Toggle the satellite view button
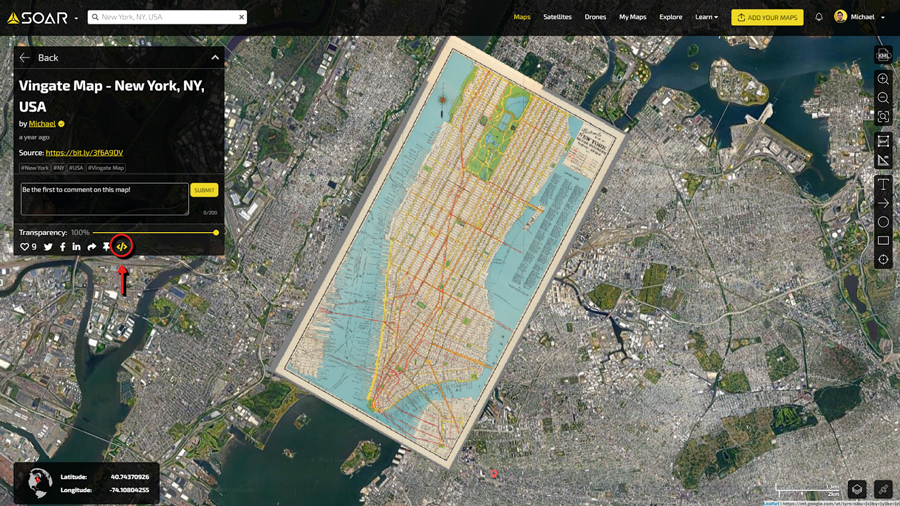The width and height of the screenshot is (900, 506). coord(883,489)
